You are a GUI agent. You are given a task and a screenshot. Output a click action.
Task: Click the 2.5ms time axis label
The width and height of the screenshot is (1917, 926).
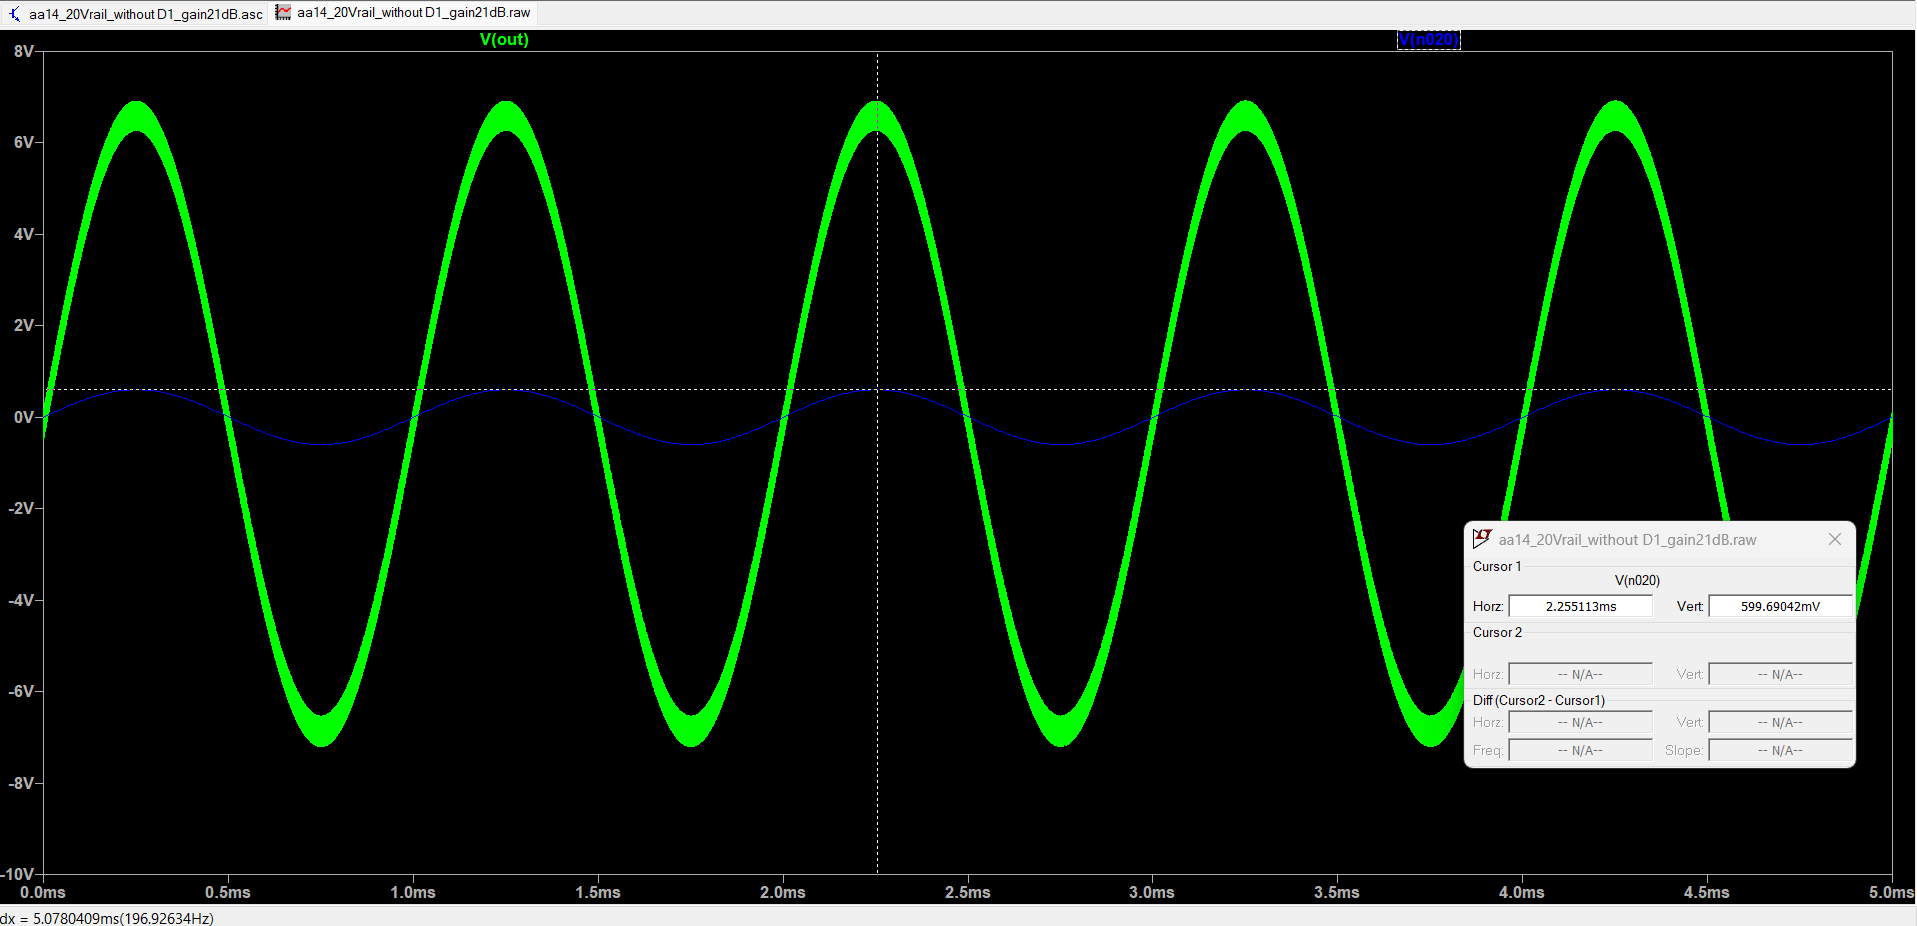(967, 892)
